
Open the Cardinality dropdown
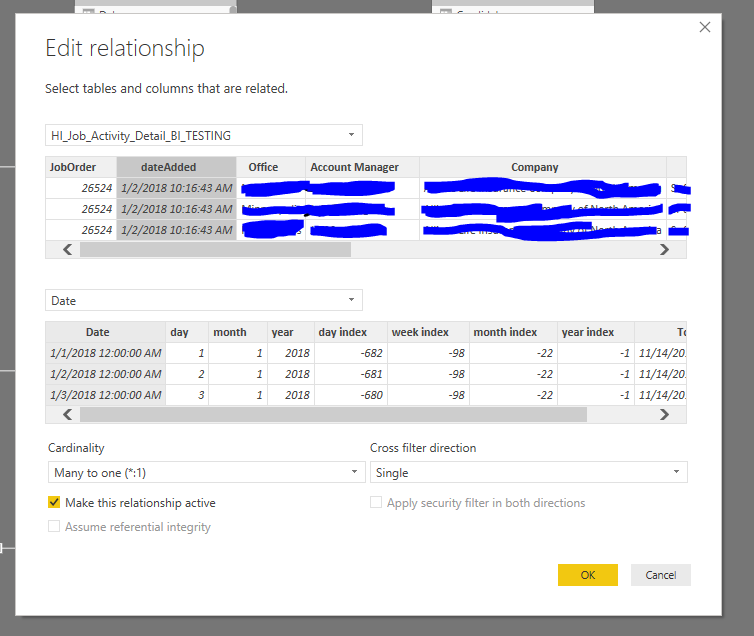[206, 473]
